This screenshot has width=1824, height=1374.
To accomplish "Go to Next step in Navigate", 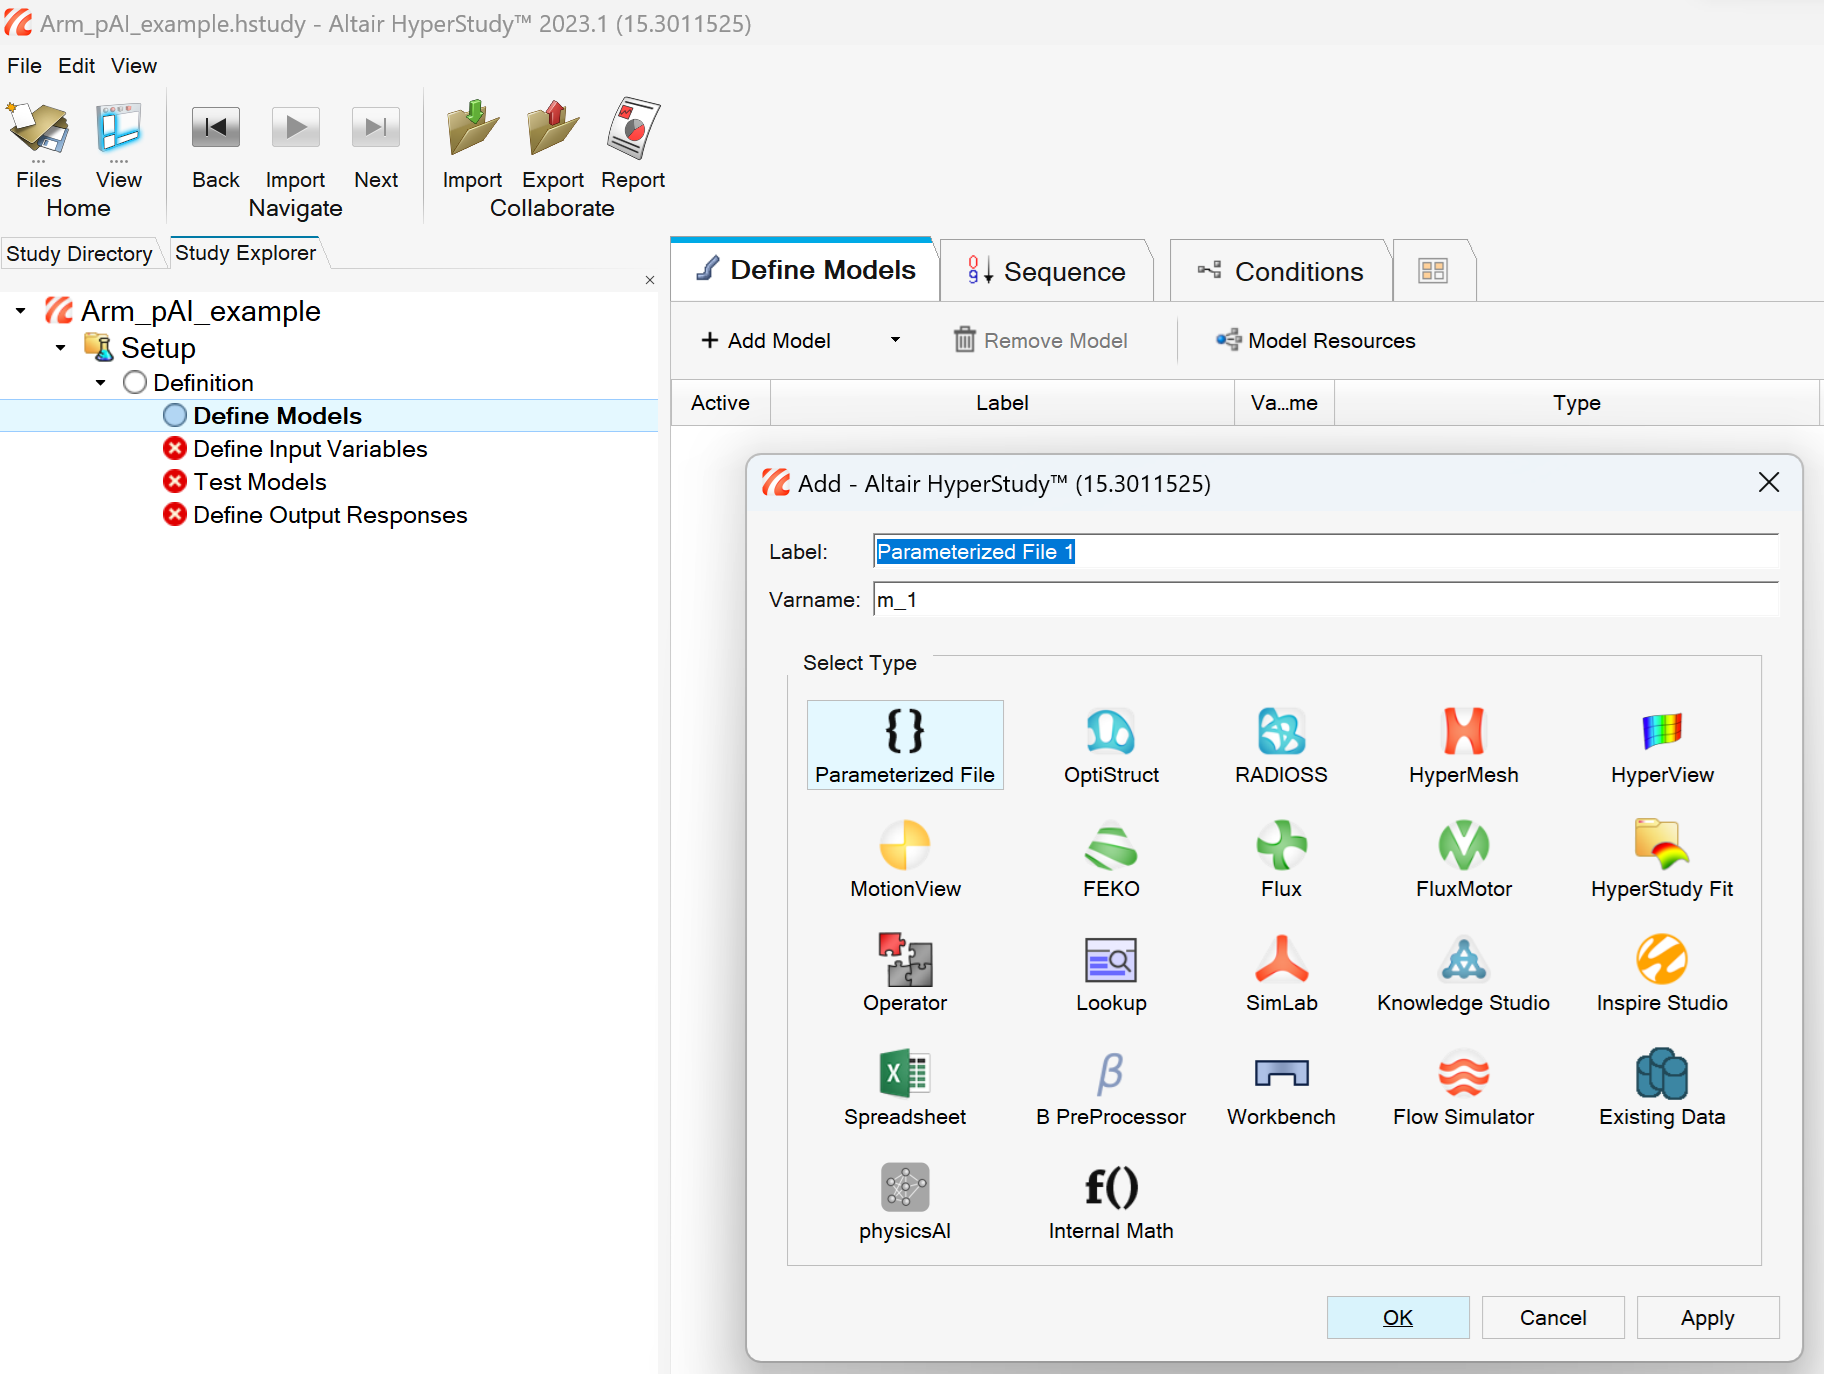I will pos(376,145).
